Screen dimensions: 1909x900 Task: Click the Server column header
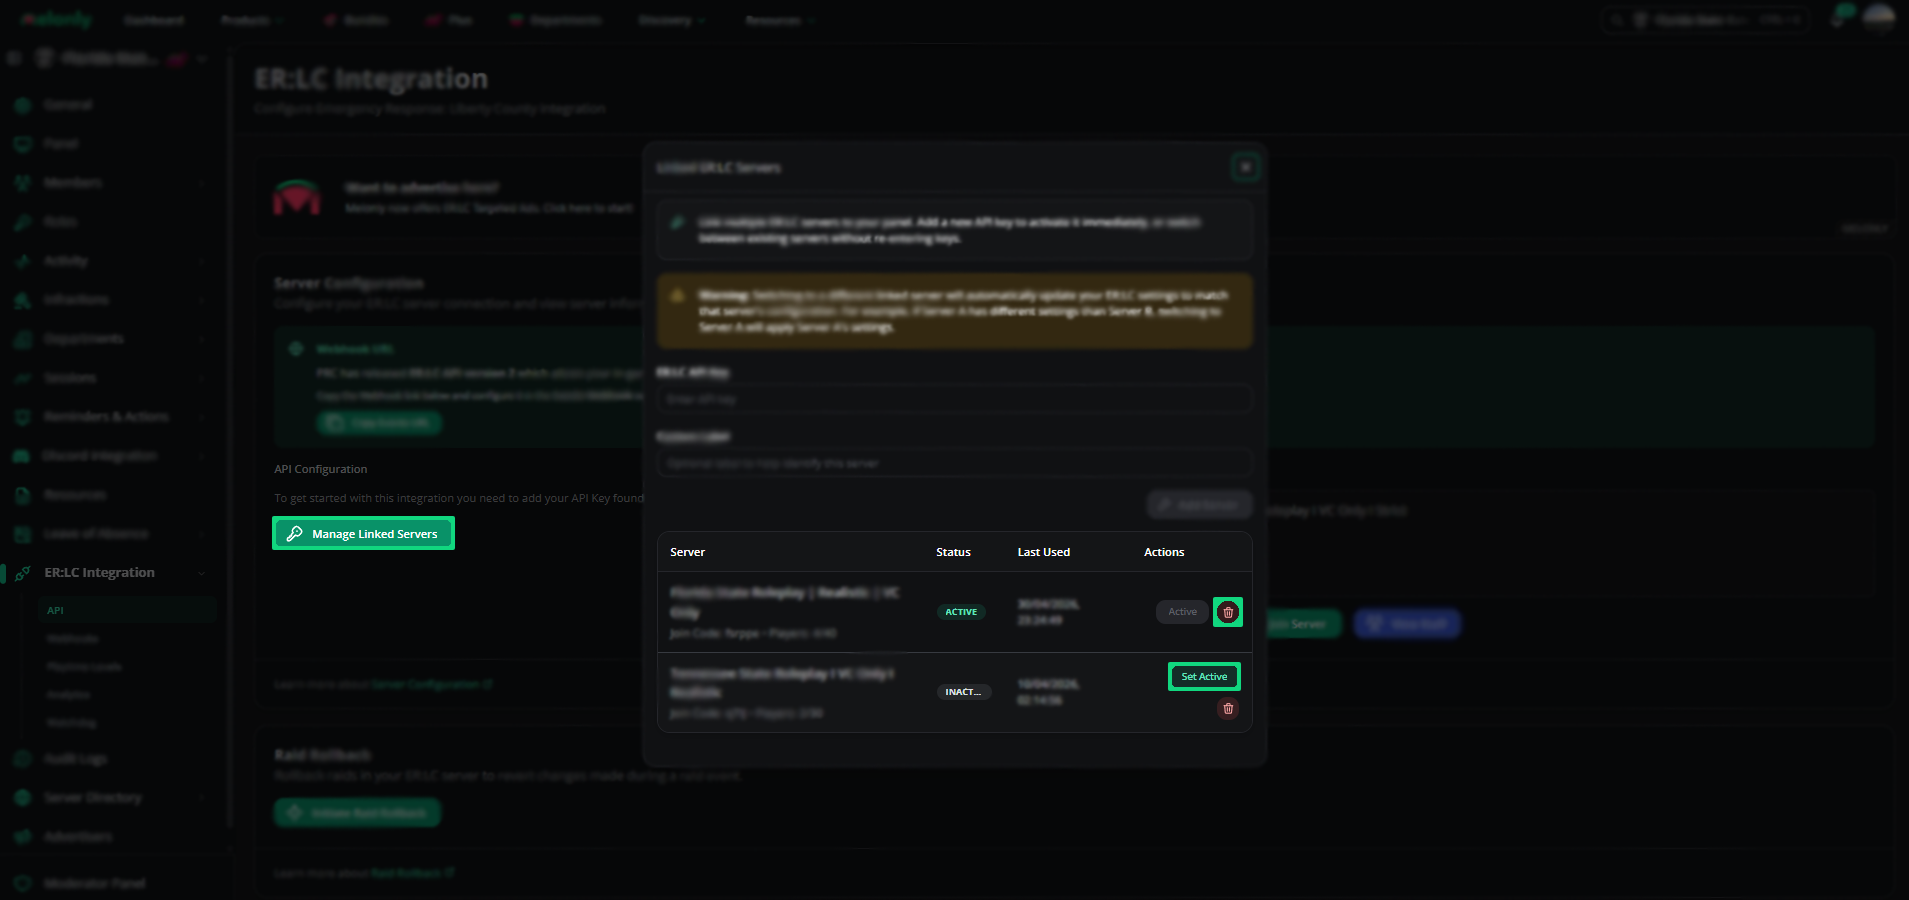pyautogui.click(x=687, y=552)
